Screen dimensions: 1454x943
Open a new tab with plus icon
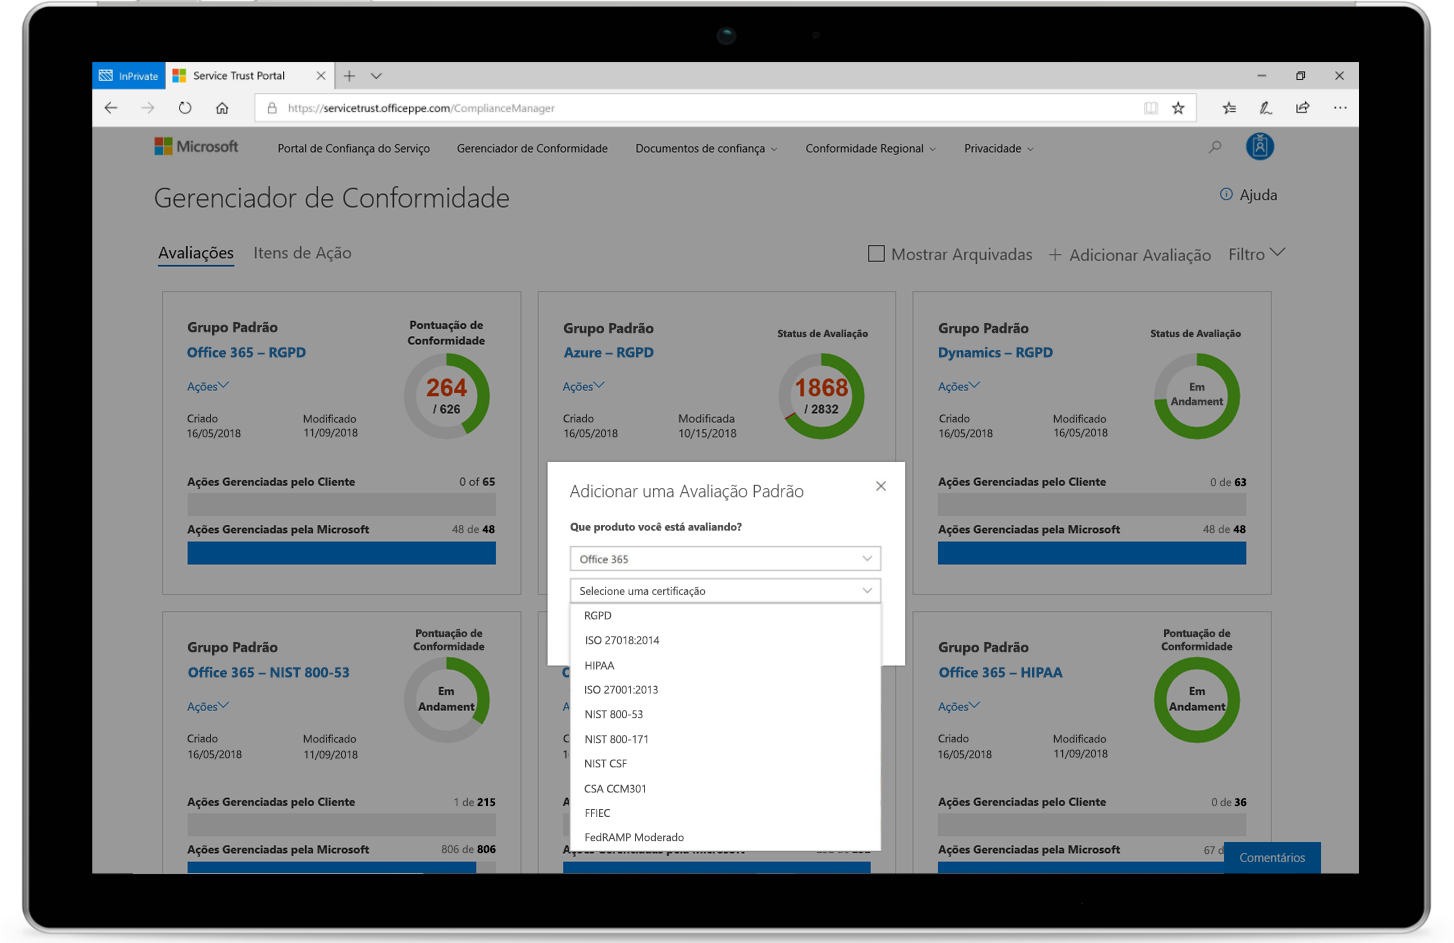(x=349, y=76)
